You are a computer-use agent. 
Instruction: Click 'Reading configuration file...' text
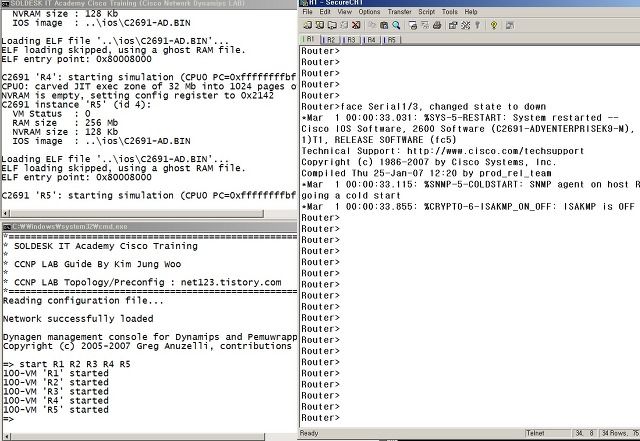click(x=83, y=301)
